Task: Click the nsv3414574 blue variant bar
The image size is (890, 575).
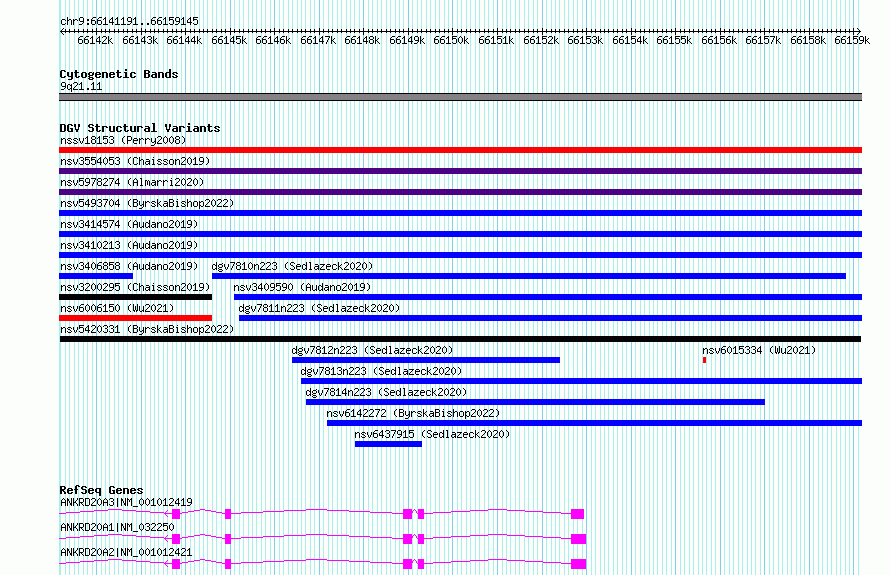Action: [460, 234]
